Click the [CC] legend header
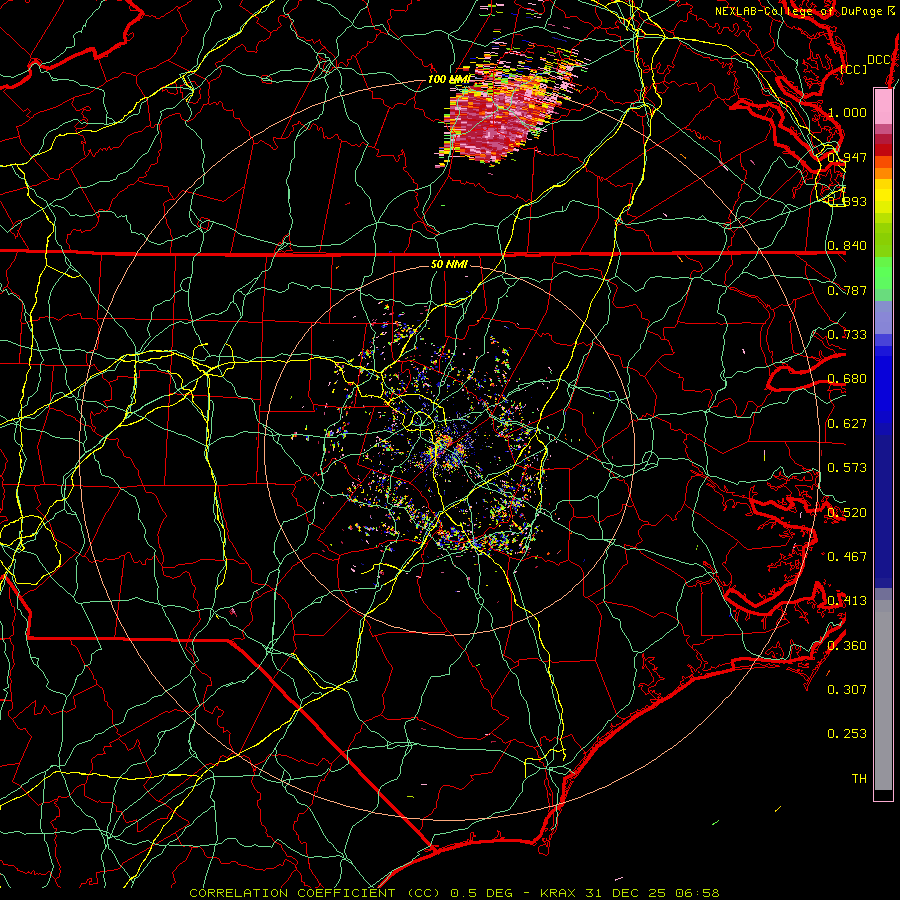Image resolution: width=900 pixels, height=900 pixels. click(x=854, y=69)
